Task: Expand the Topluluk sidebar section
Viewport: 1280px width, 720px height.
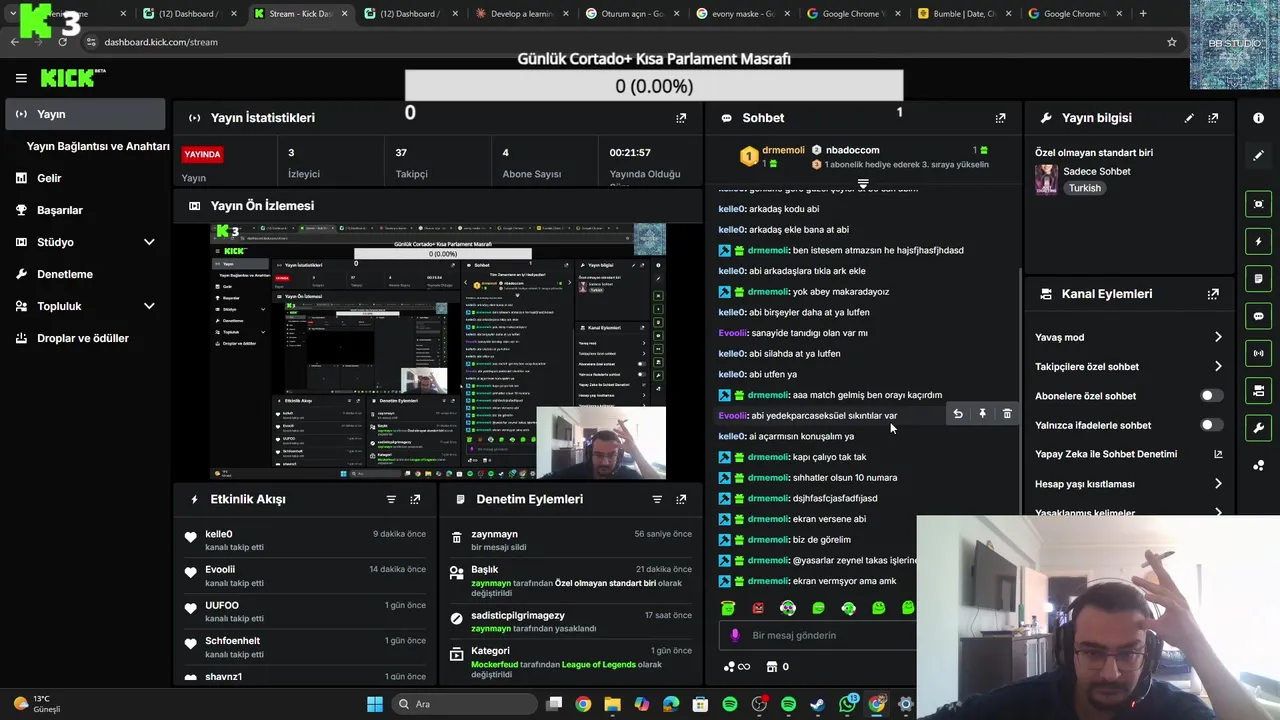Action: click(x=149, y=306)
